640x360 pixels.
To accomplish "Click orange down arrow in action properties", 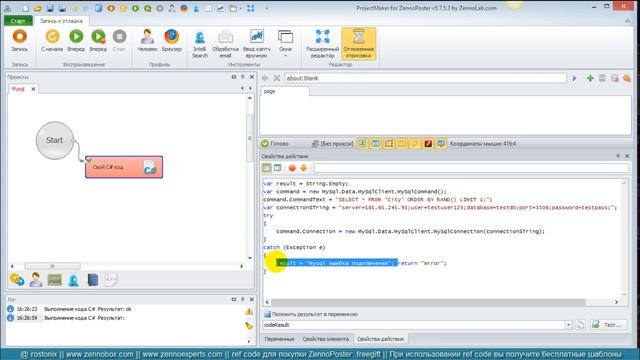I will tap(303, 168).
